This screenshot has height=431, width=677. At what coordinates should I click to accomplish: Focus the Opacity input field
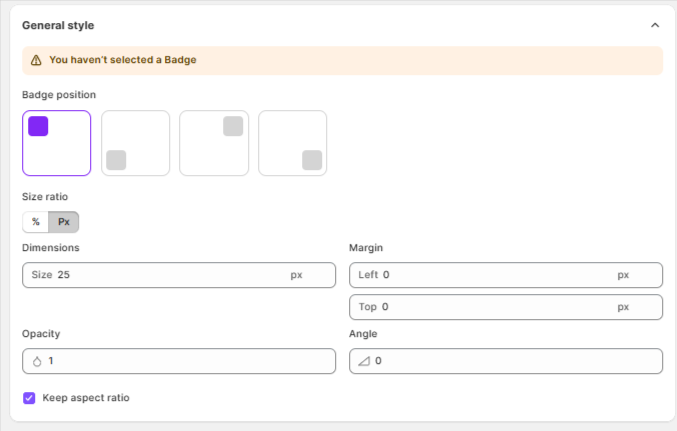point(179,361)
